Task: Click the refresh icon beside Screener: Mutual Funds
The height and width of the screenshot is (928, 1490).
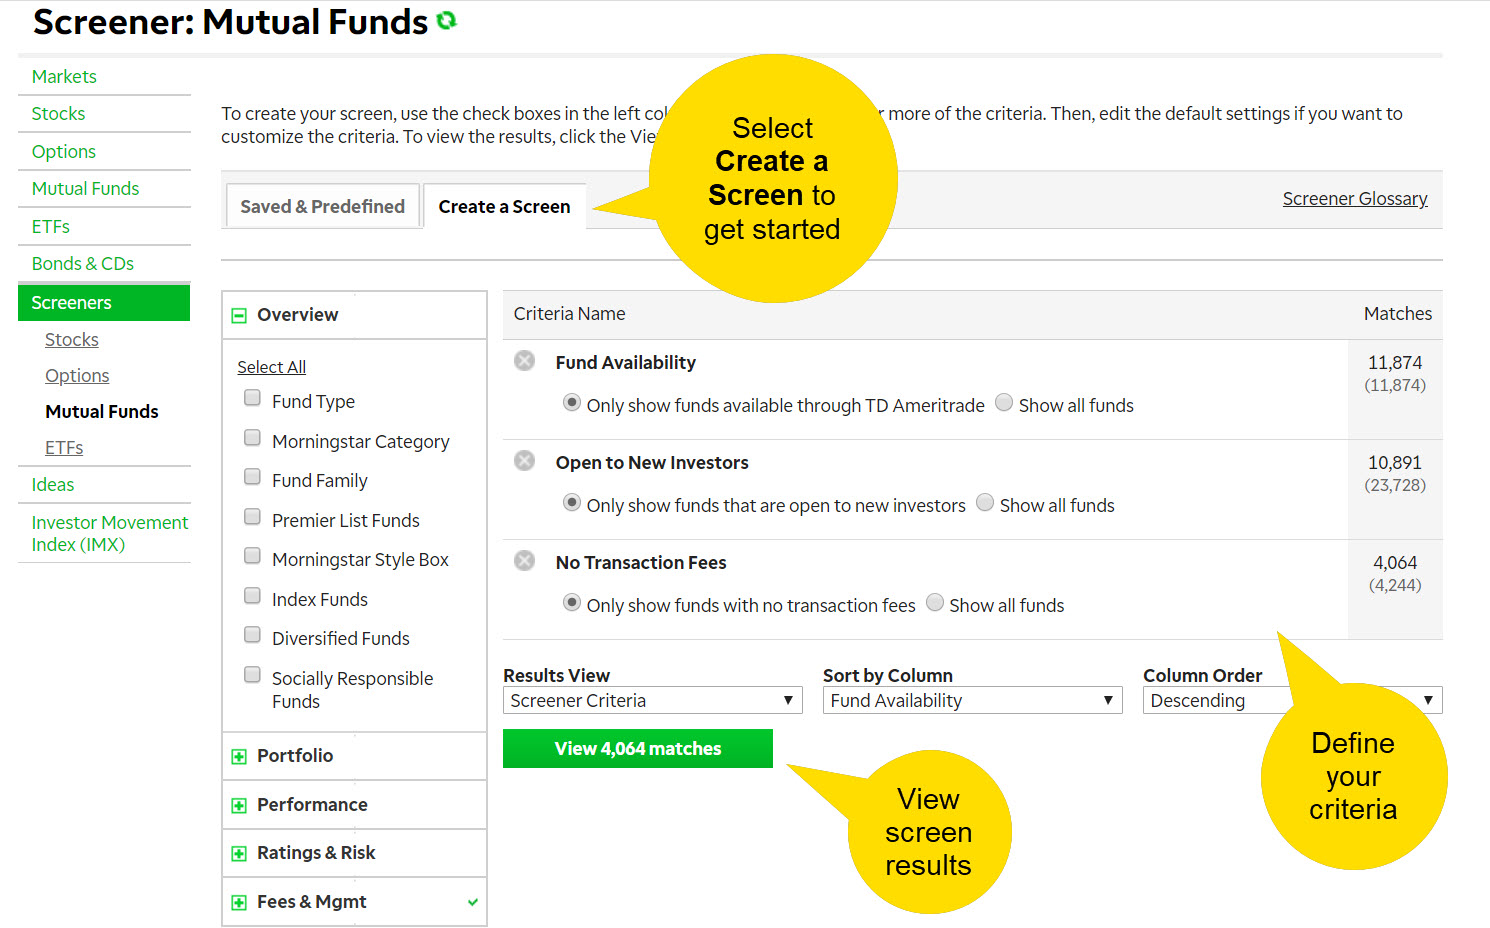Action: coord(448,21)
